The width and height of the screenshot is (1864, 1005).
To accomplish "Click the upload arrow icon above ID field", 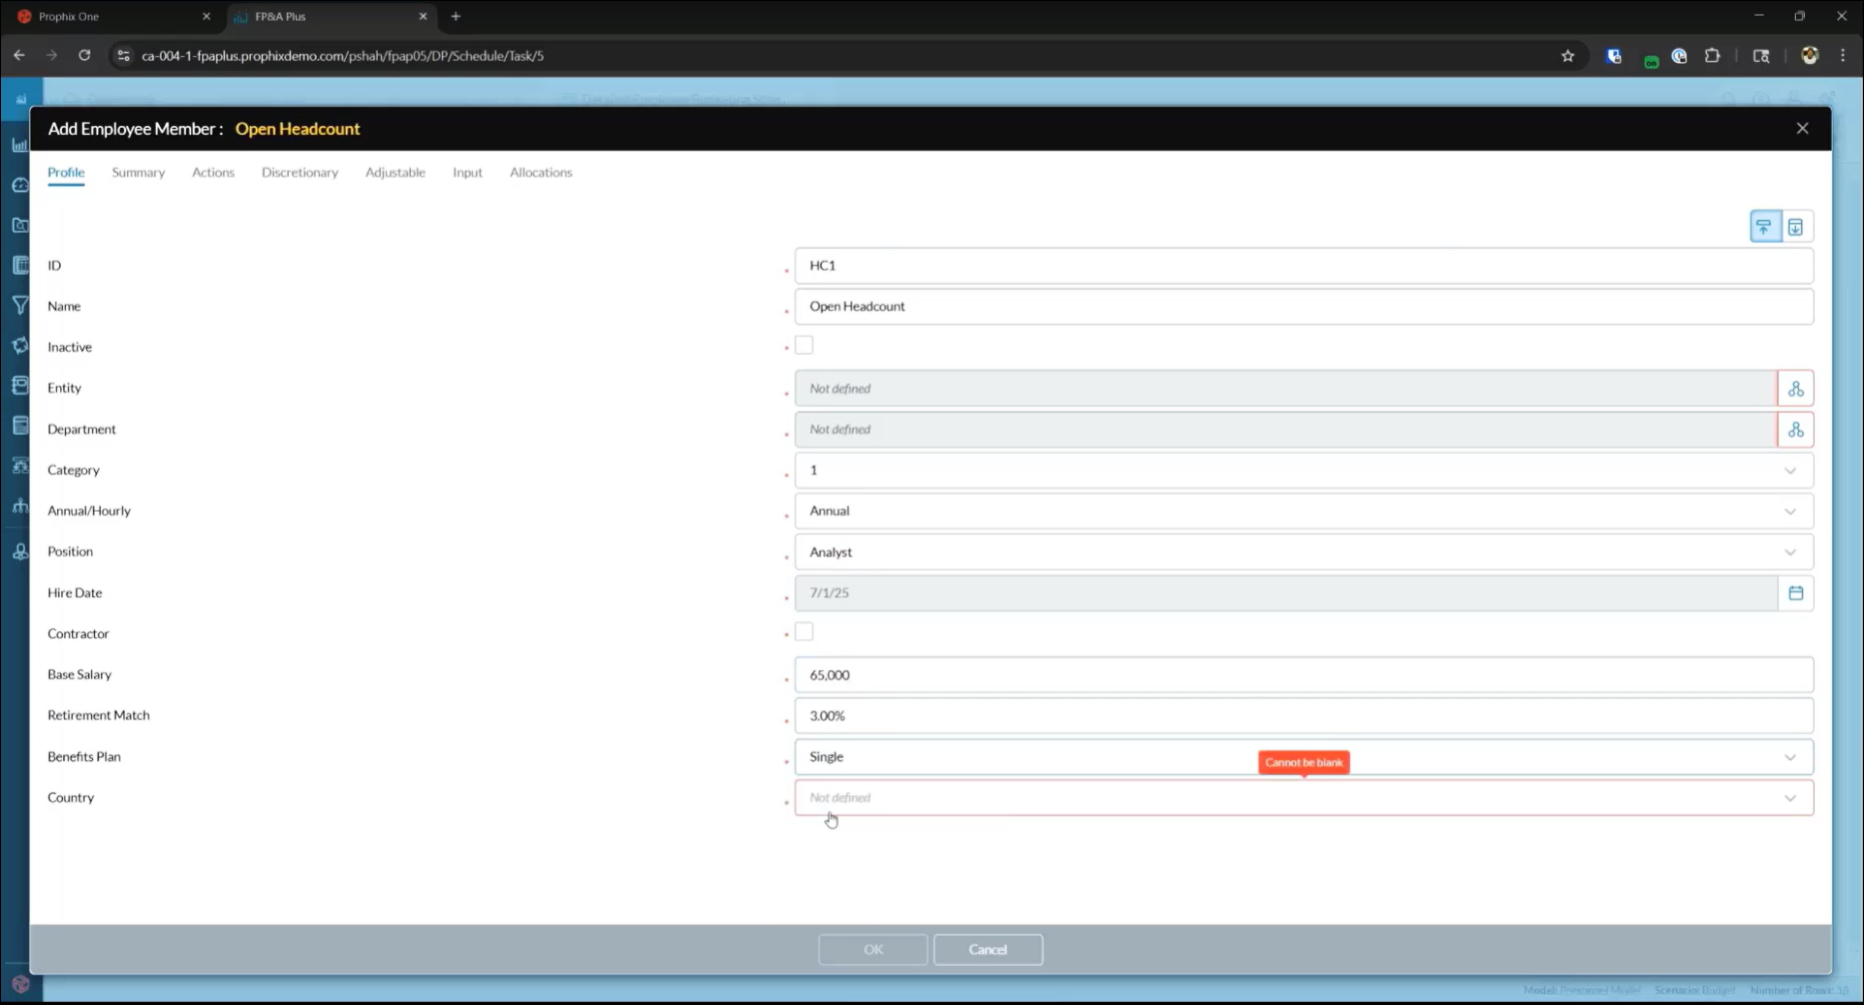I will 1764,227.
